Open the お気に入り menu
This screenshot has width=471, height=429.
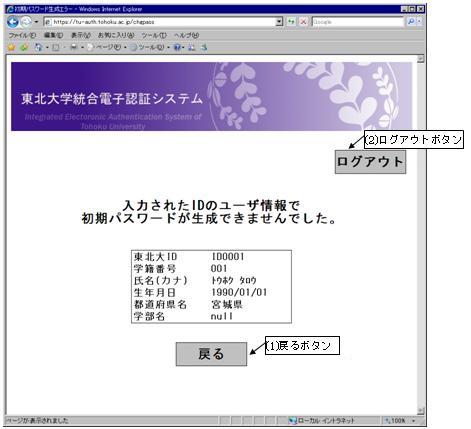(116, 35)
